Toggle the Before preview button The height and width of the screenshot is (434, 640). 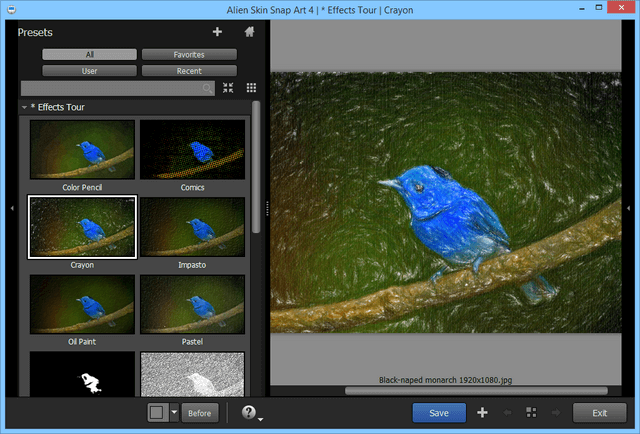click(x=200, y=412)
